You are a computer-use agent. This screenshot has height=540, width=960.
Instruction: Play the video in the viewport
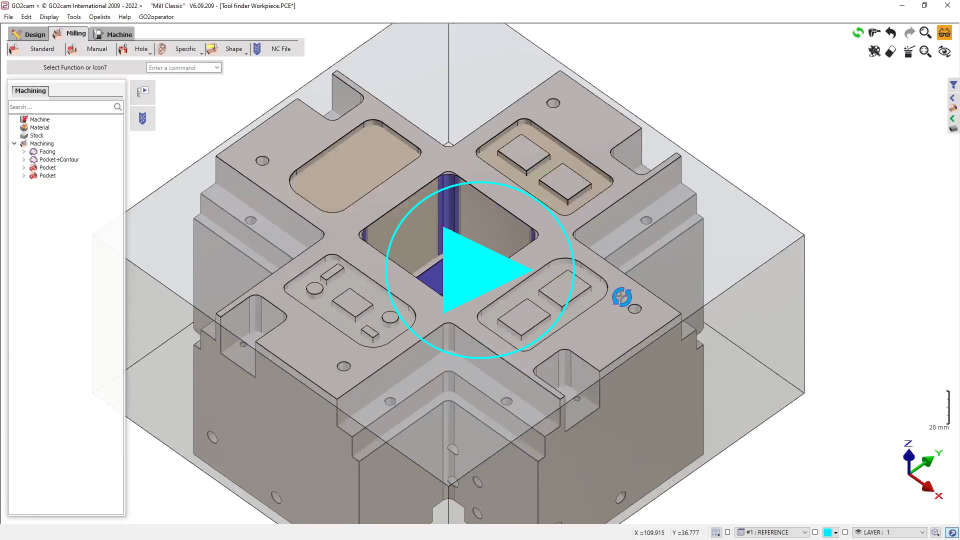point(480,270)
